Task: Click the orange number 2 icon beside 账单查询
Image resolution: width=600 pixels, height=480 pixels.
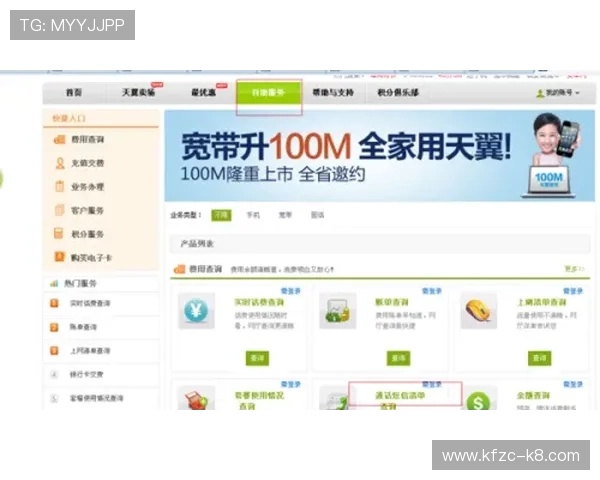Action: click(54, 327)
